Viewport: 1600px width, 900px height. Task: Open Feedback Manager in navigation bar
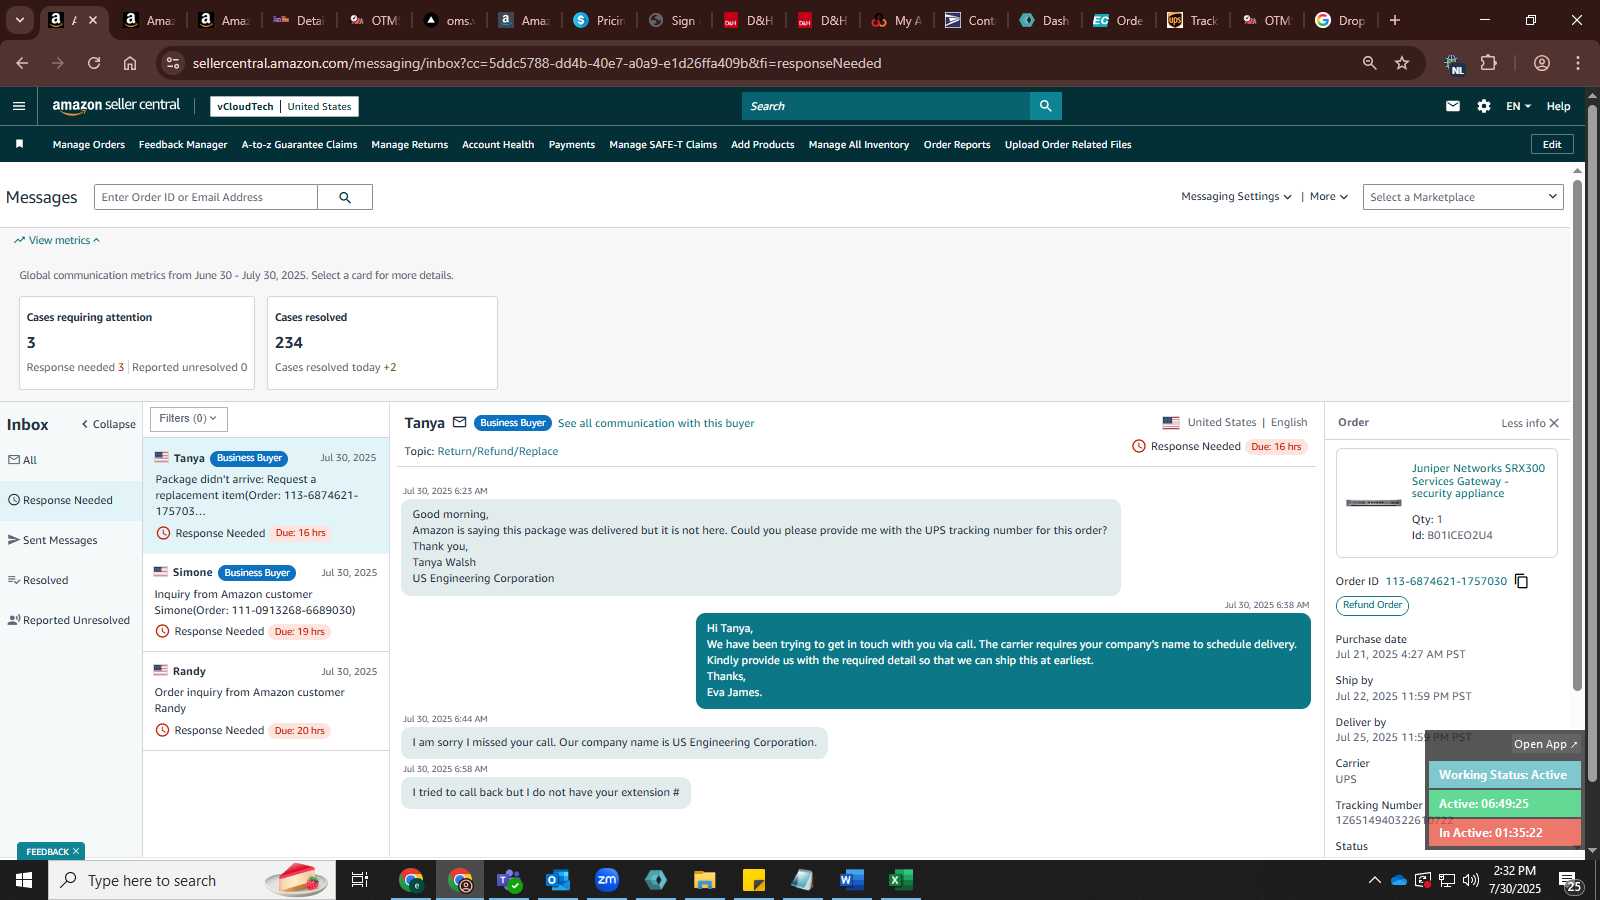point(183,145)
